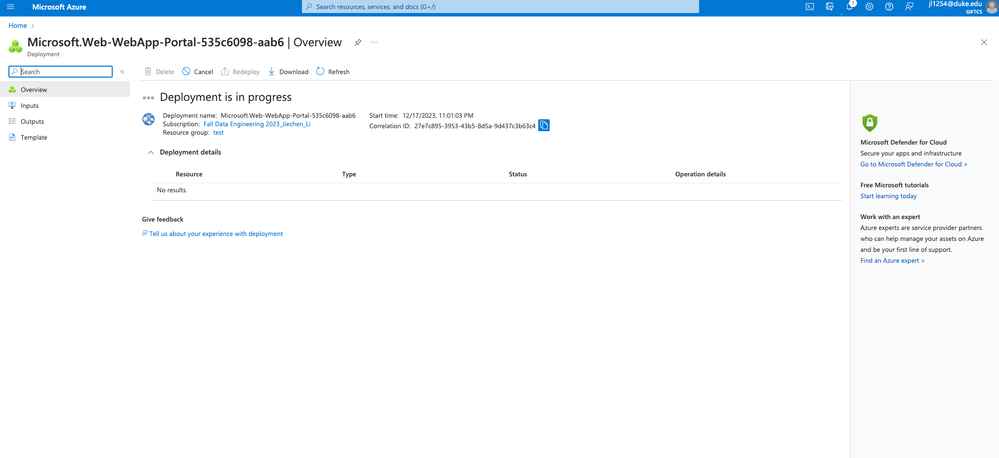This screenshot has height=458, width=999.
Task: Go to Microsoft Defender for Cloud link
Action: pos(914,164)
